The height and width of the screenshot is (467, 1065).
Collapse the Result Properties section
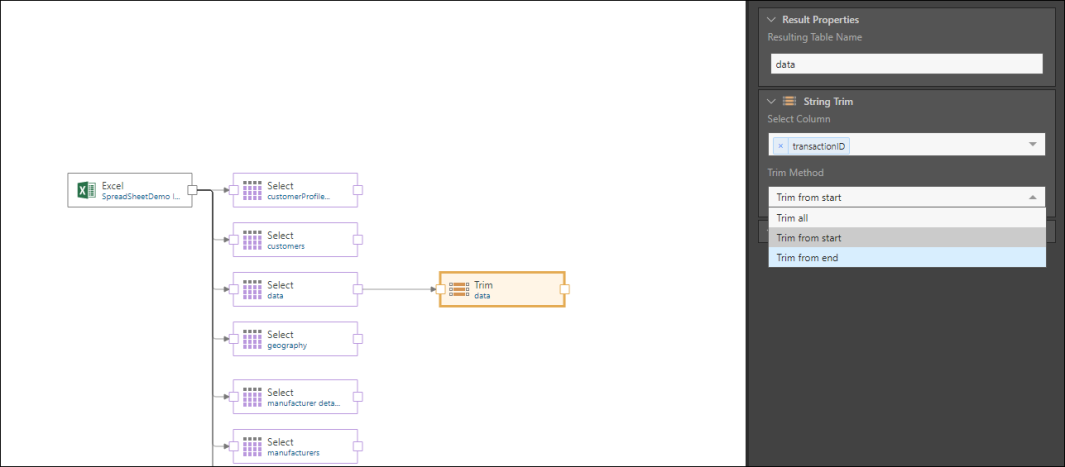coord(771,19)
